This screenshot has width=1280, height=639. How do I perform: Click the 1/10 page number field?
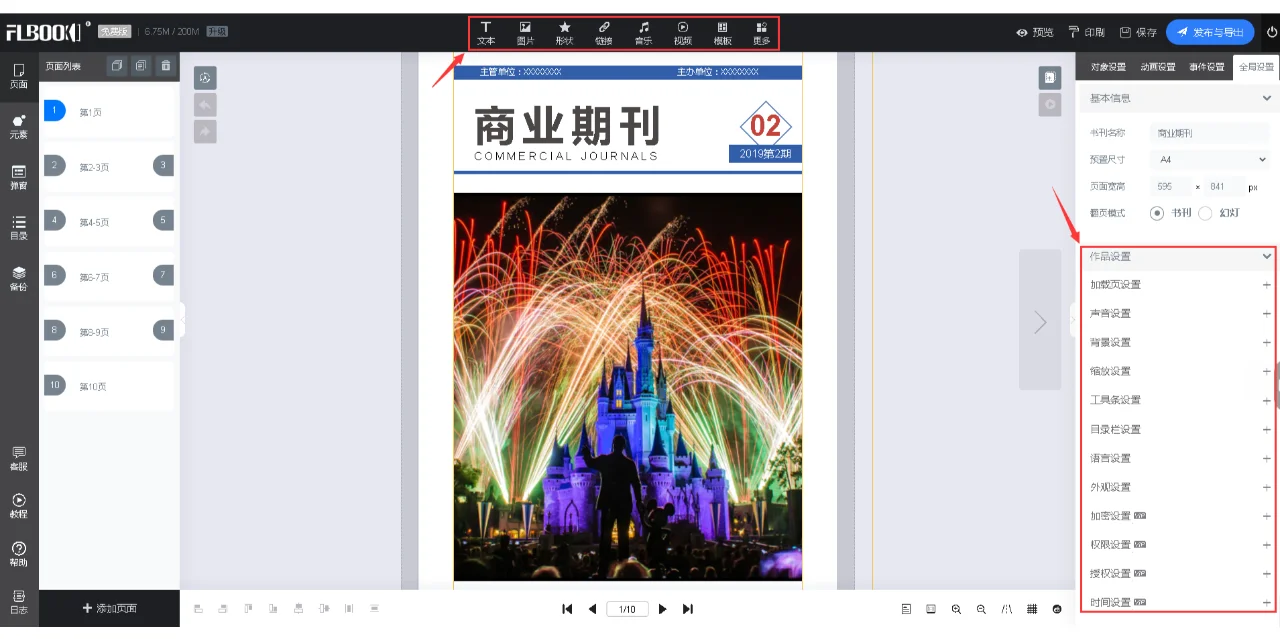627,609
